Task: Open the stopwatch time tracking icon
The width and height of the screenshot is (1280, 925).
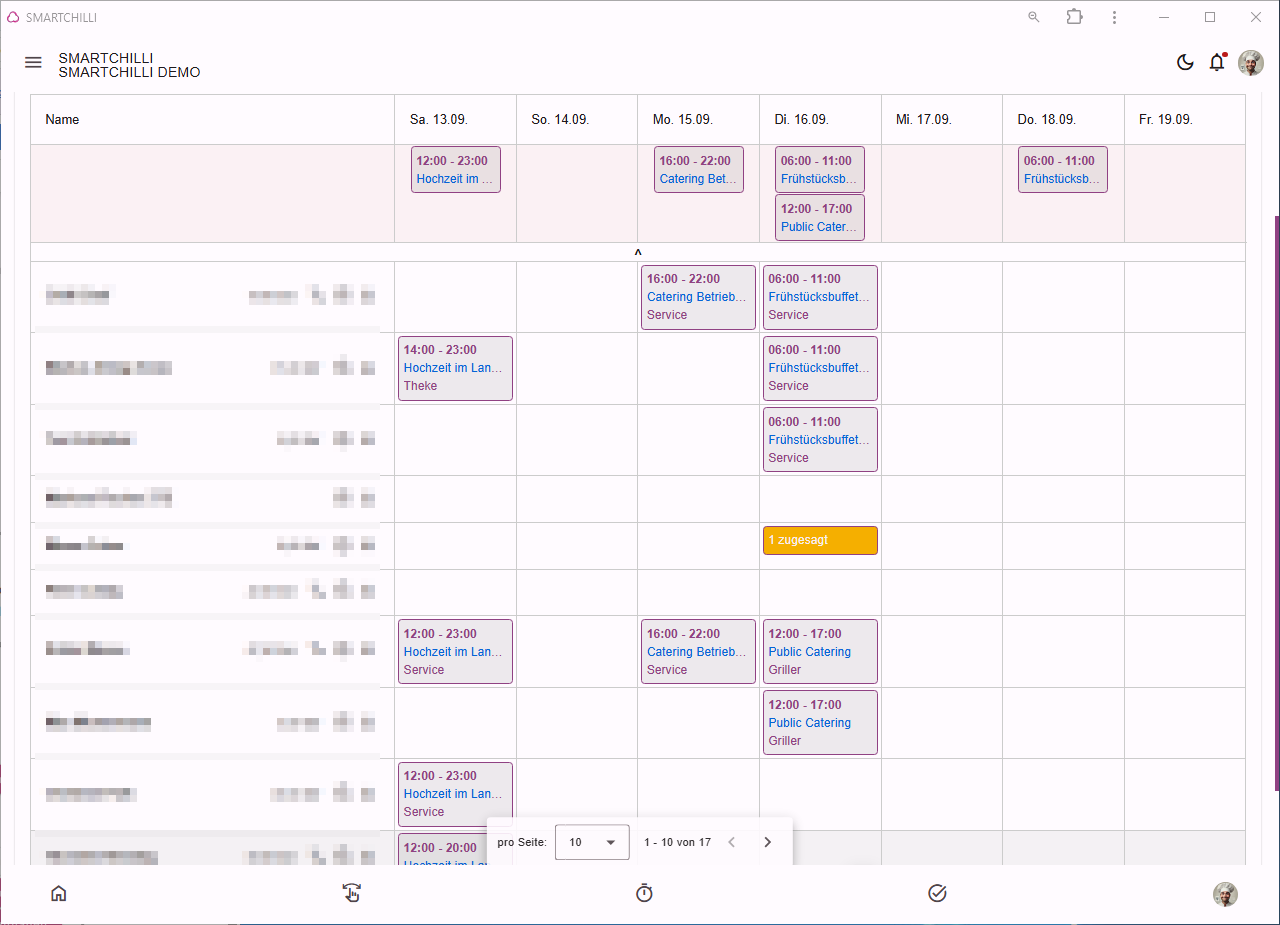Action: click(644, 893)
